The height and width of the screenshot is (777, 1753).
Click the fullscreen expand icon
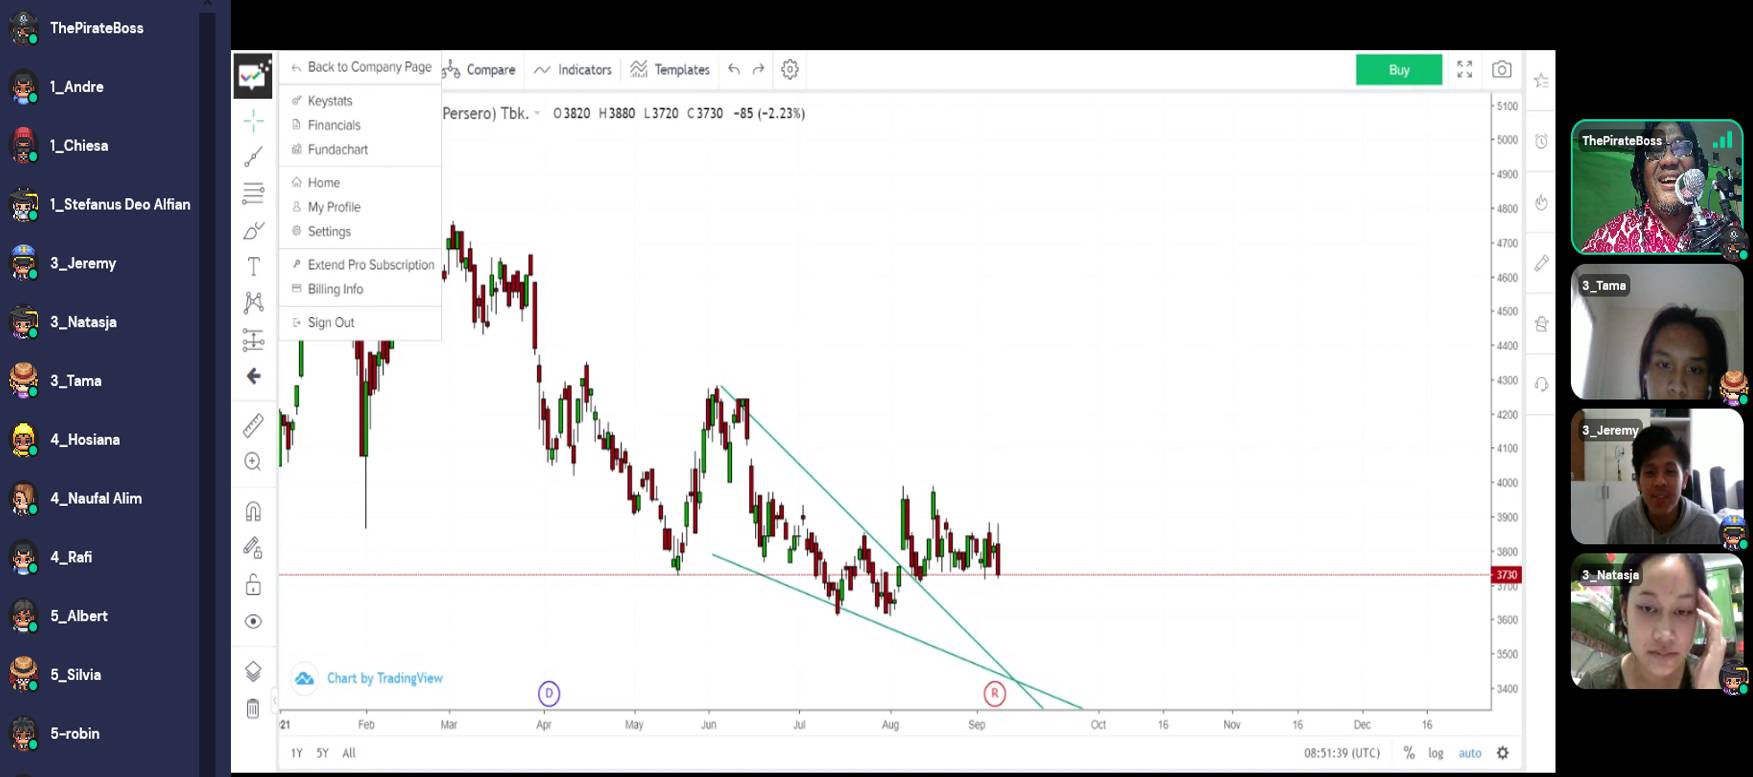click(1464, 70)
